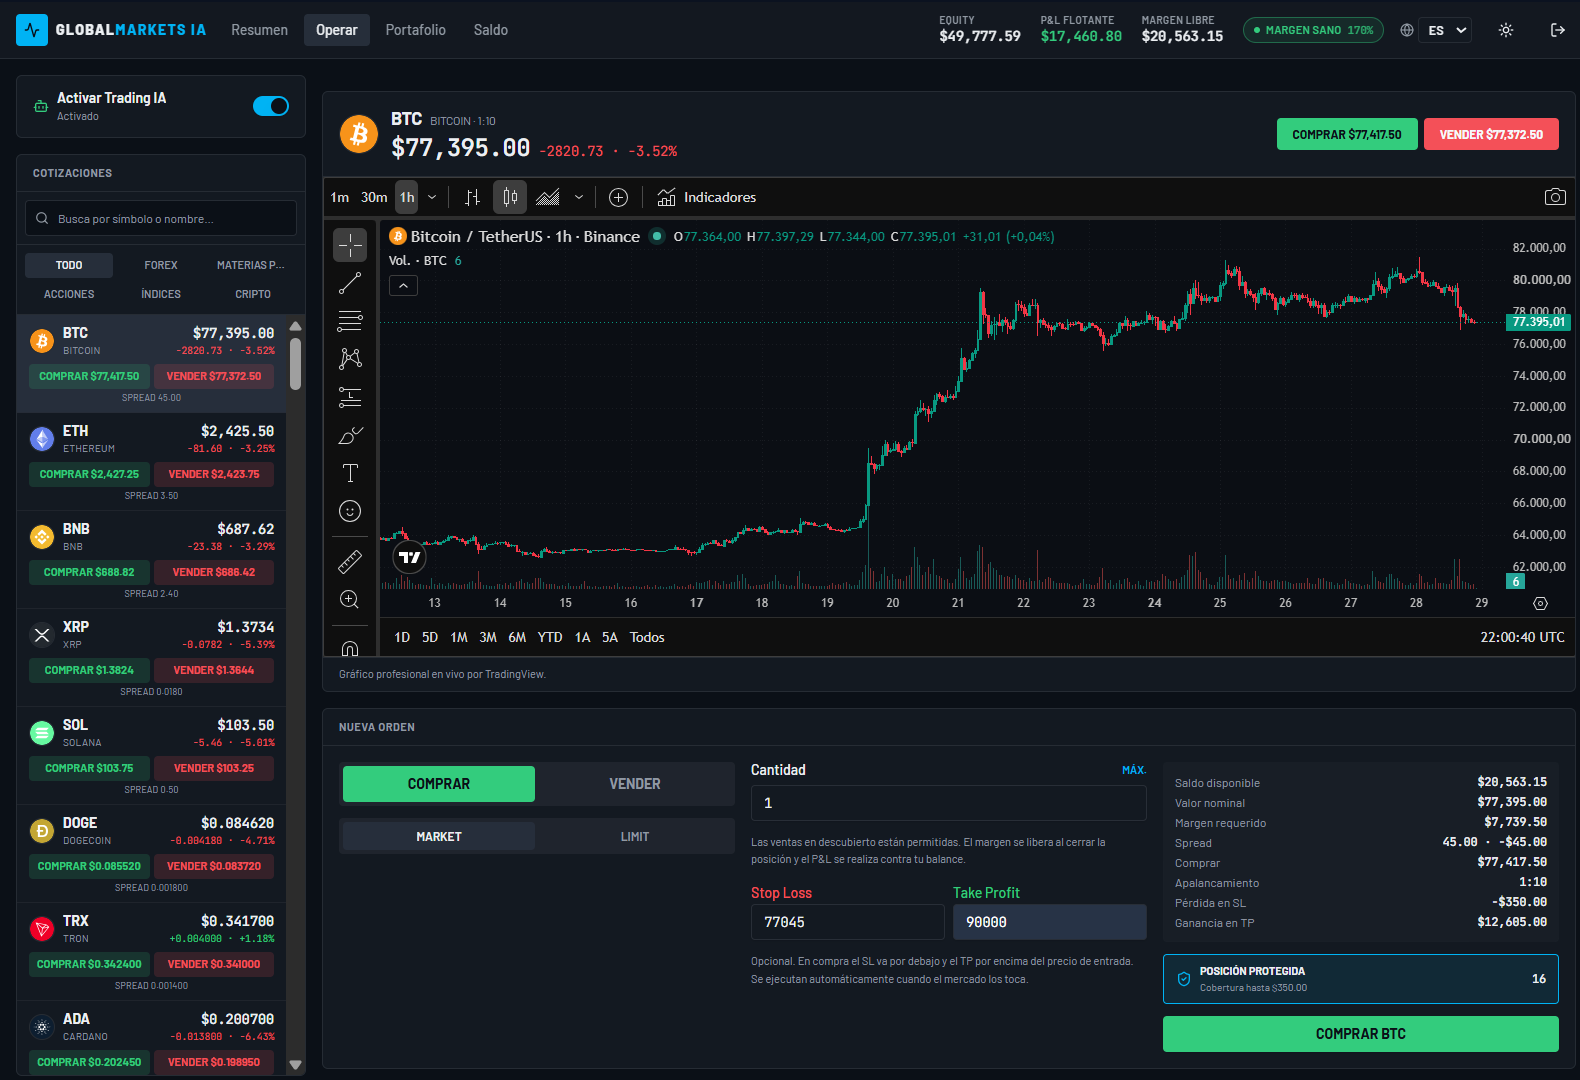Open the Indicadores menu
Image resolution: width=1580 pixels, height=1080 pixels.
click(707, 197)
